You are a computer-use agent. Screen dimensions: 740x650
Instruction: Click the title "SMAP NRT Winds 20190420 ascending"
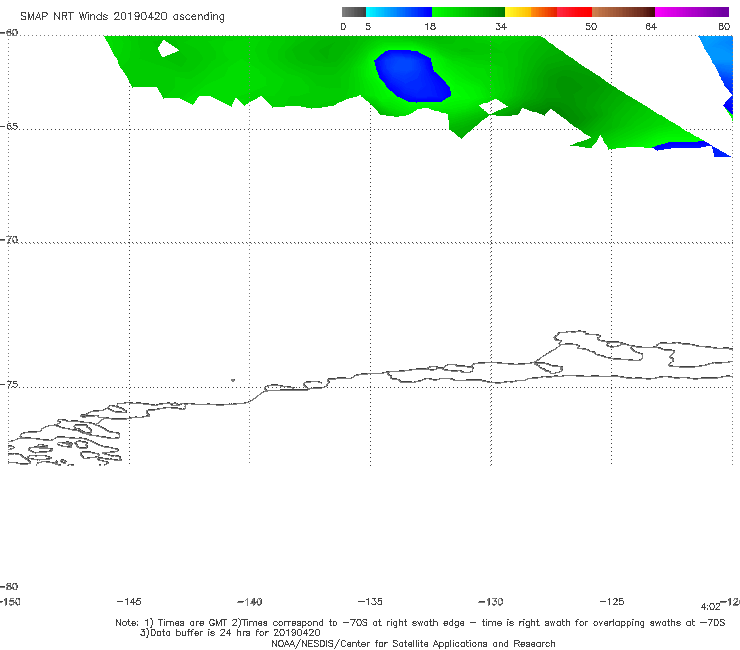(x=122, y=17)
